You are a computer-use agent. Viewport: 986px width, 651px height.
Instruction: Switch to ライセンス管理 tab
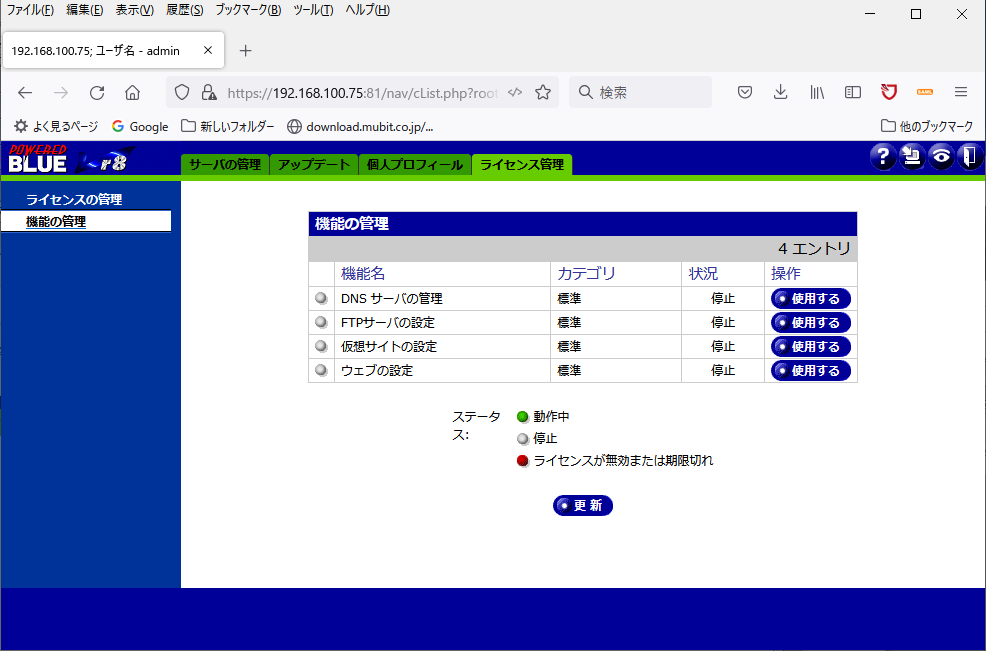coord(522,165)
